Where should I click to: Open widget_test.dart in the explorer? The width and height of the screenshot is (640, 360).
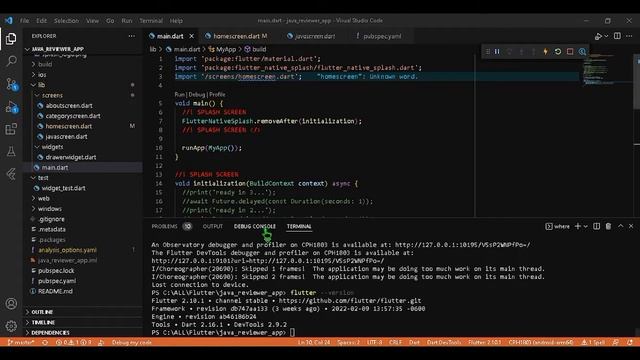[63, 188]
